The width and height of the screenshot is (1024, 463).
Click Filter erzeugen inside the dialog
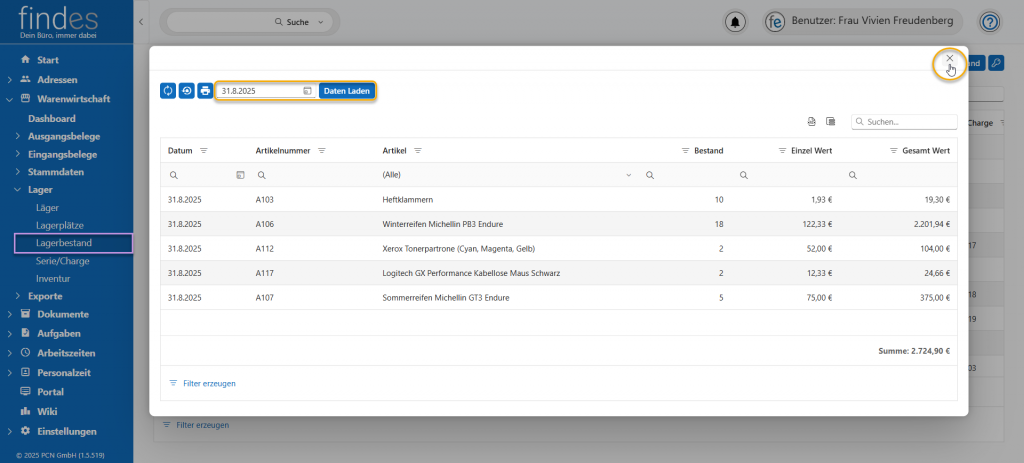209,383
